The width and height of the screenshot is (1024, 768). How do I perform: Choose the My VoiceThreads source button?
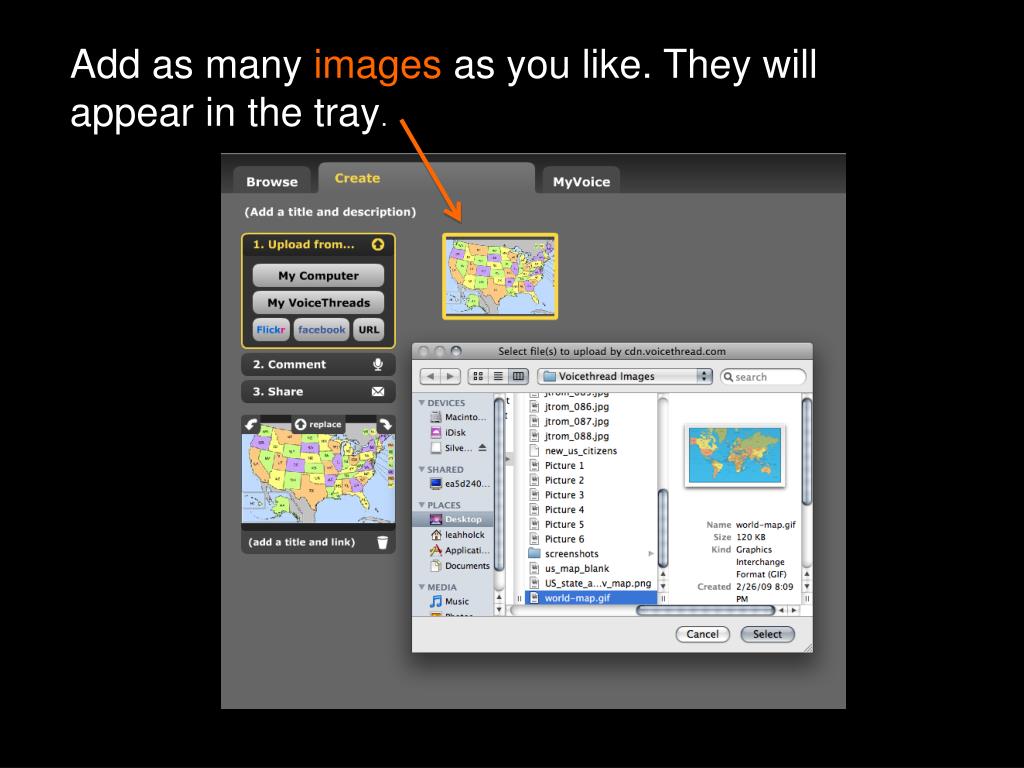(318, 303)
